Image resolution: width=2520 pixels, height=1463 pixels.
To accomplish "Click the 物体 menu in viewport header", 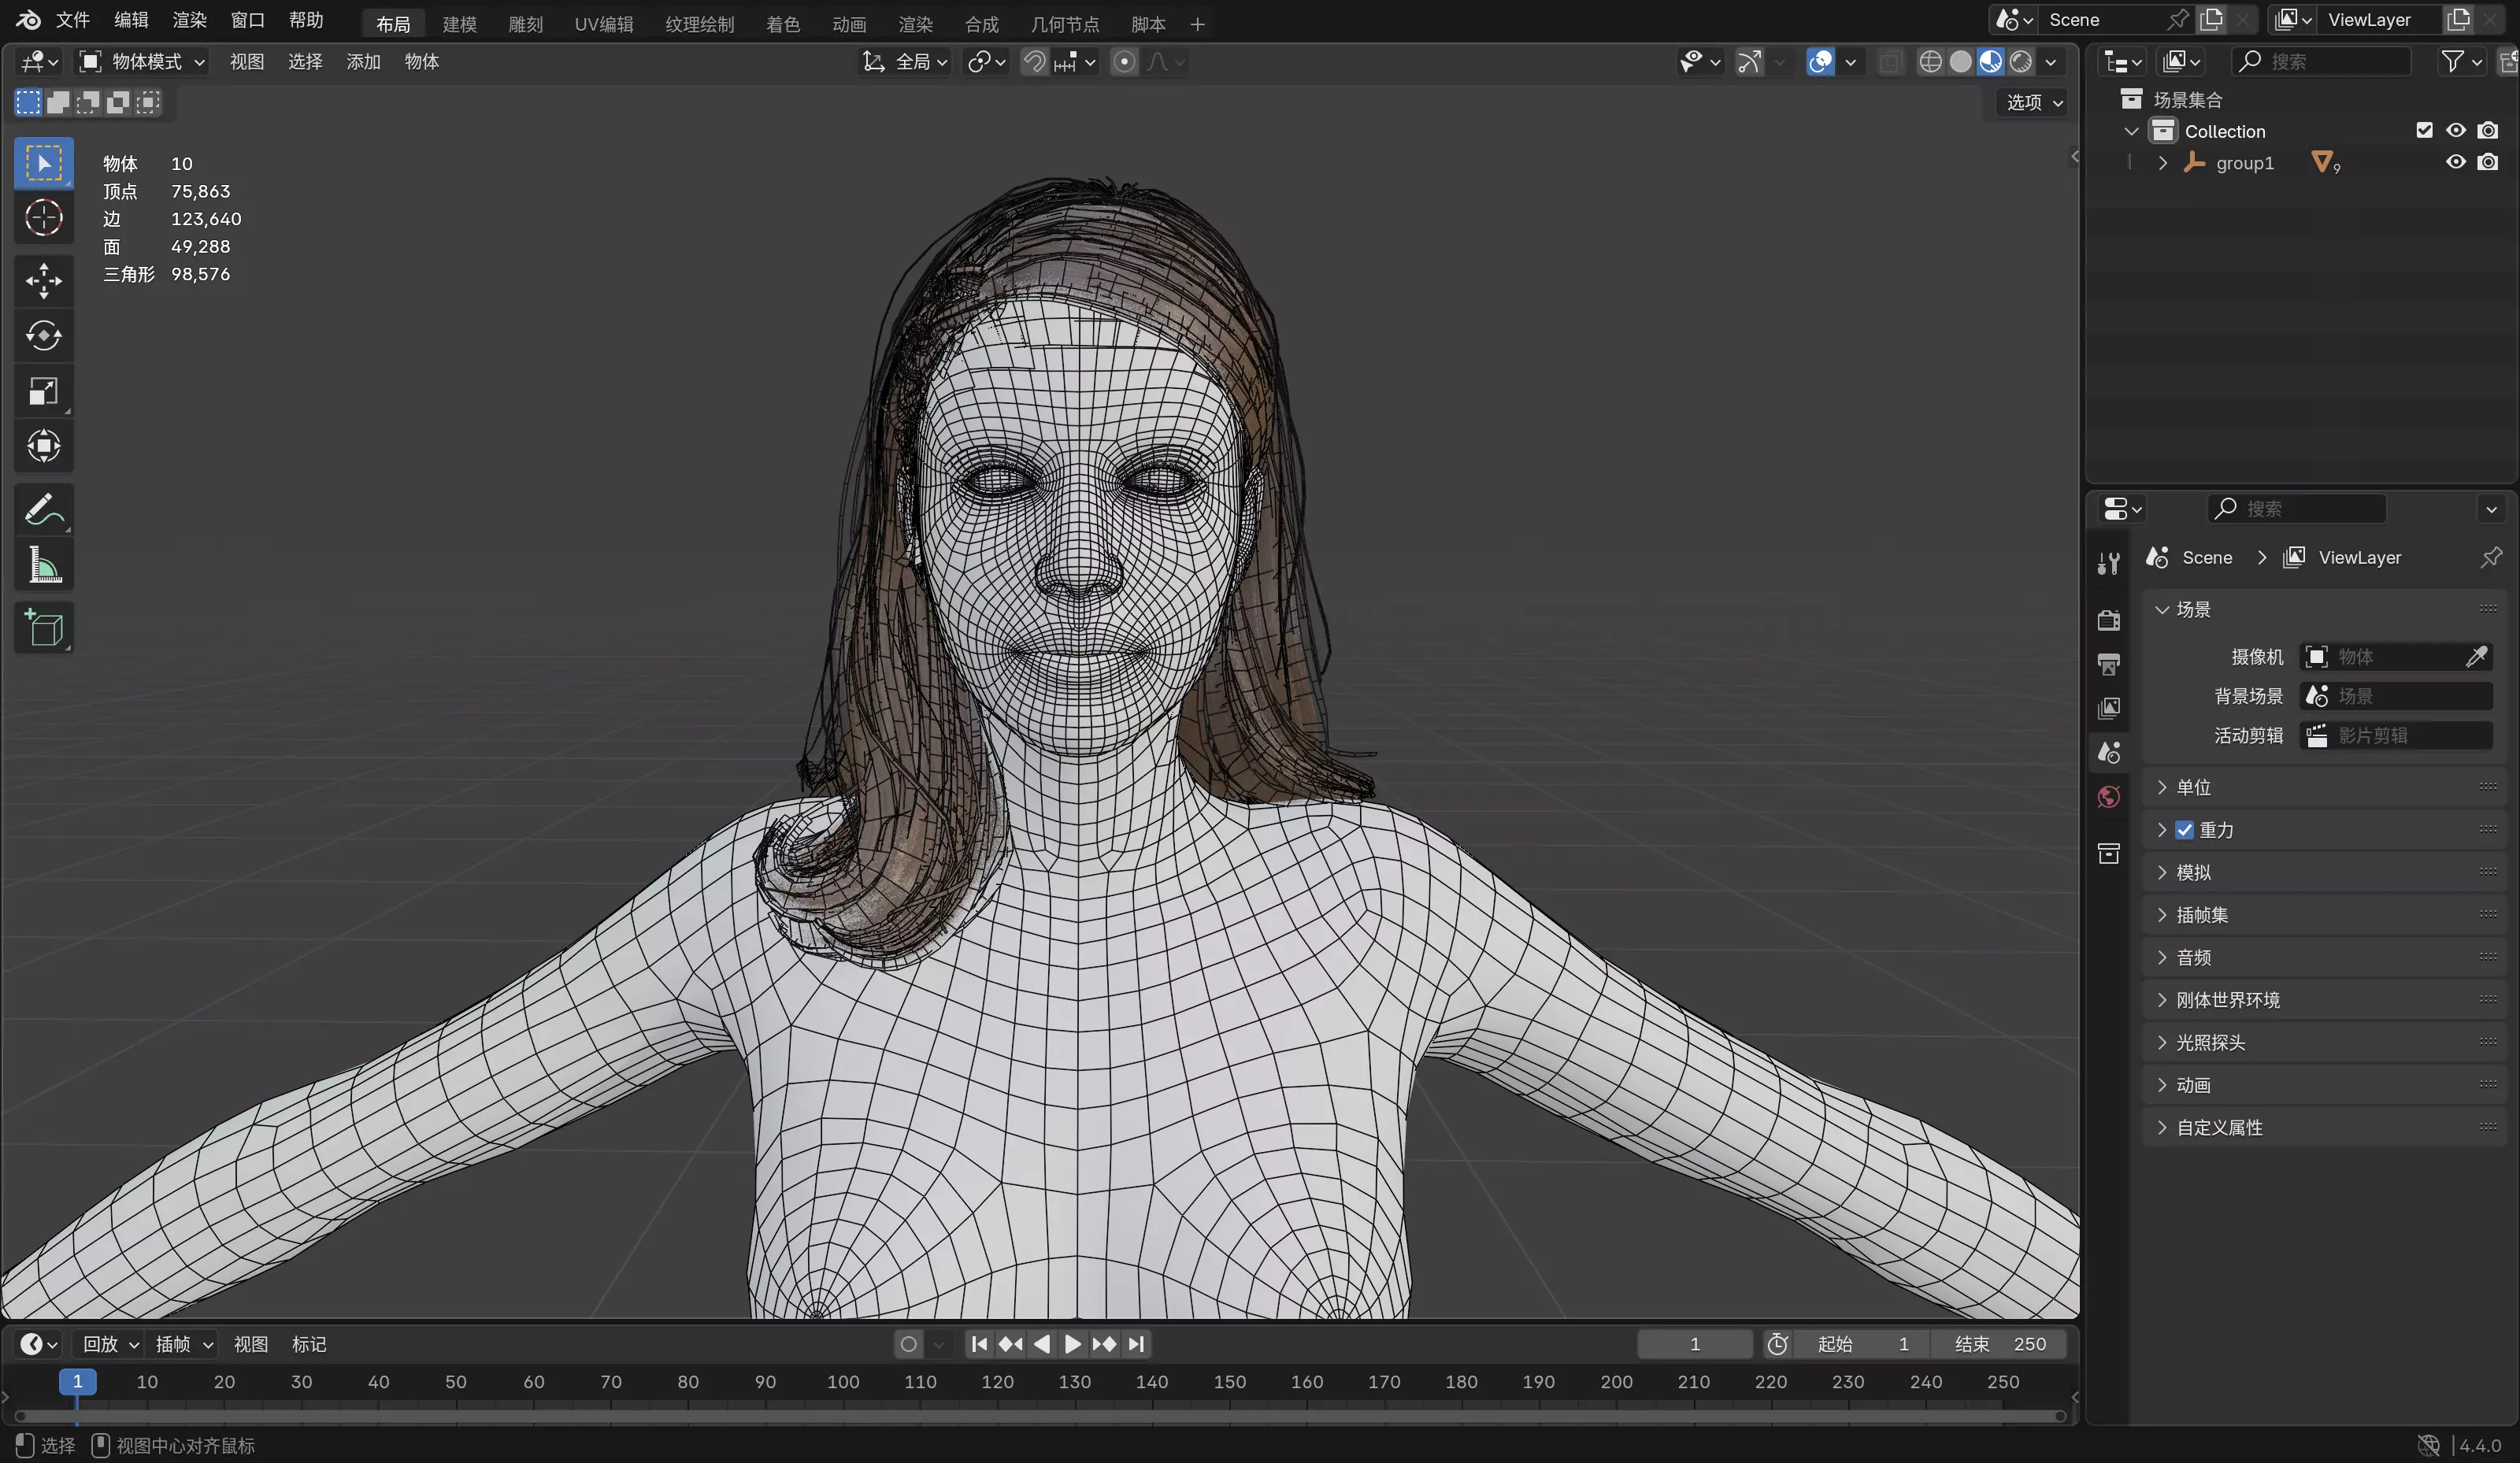I will click(x=421, y=62).
